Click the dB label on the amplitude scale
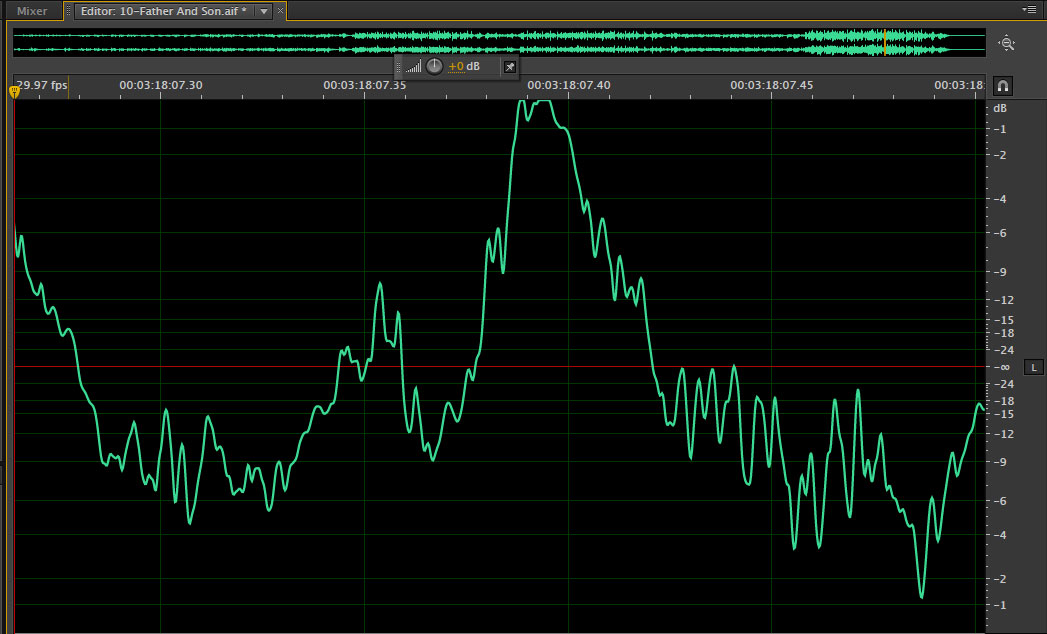 point(999,108)
